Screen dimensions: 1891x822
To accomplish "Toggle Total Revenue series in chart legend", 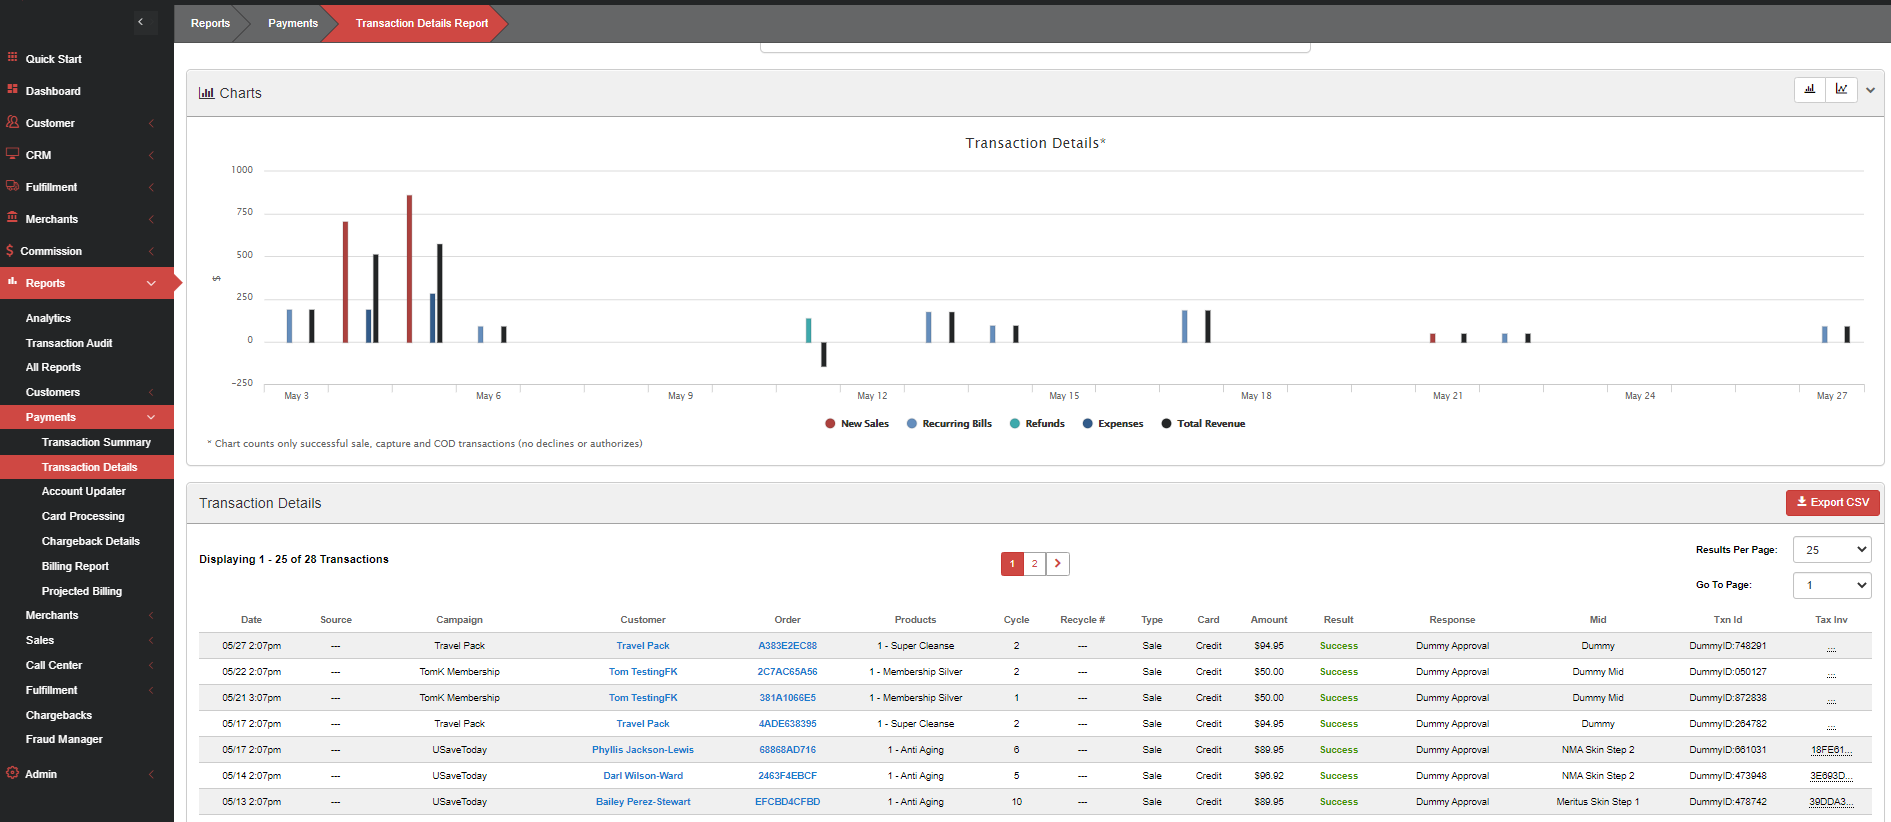I will [1203, 424].
